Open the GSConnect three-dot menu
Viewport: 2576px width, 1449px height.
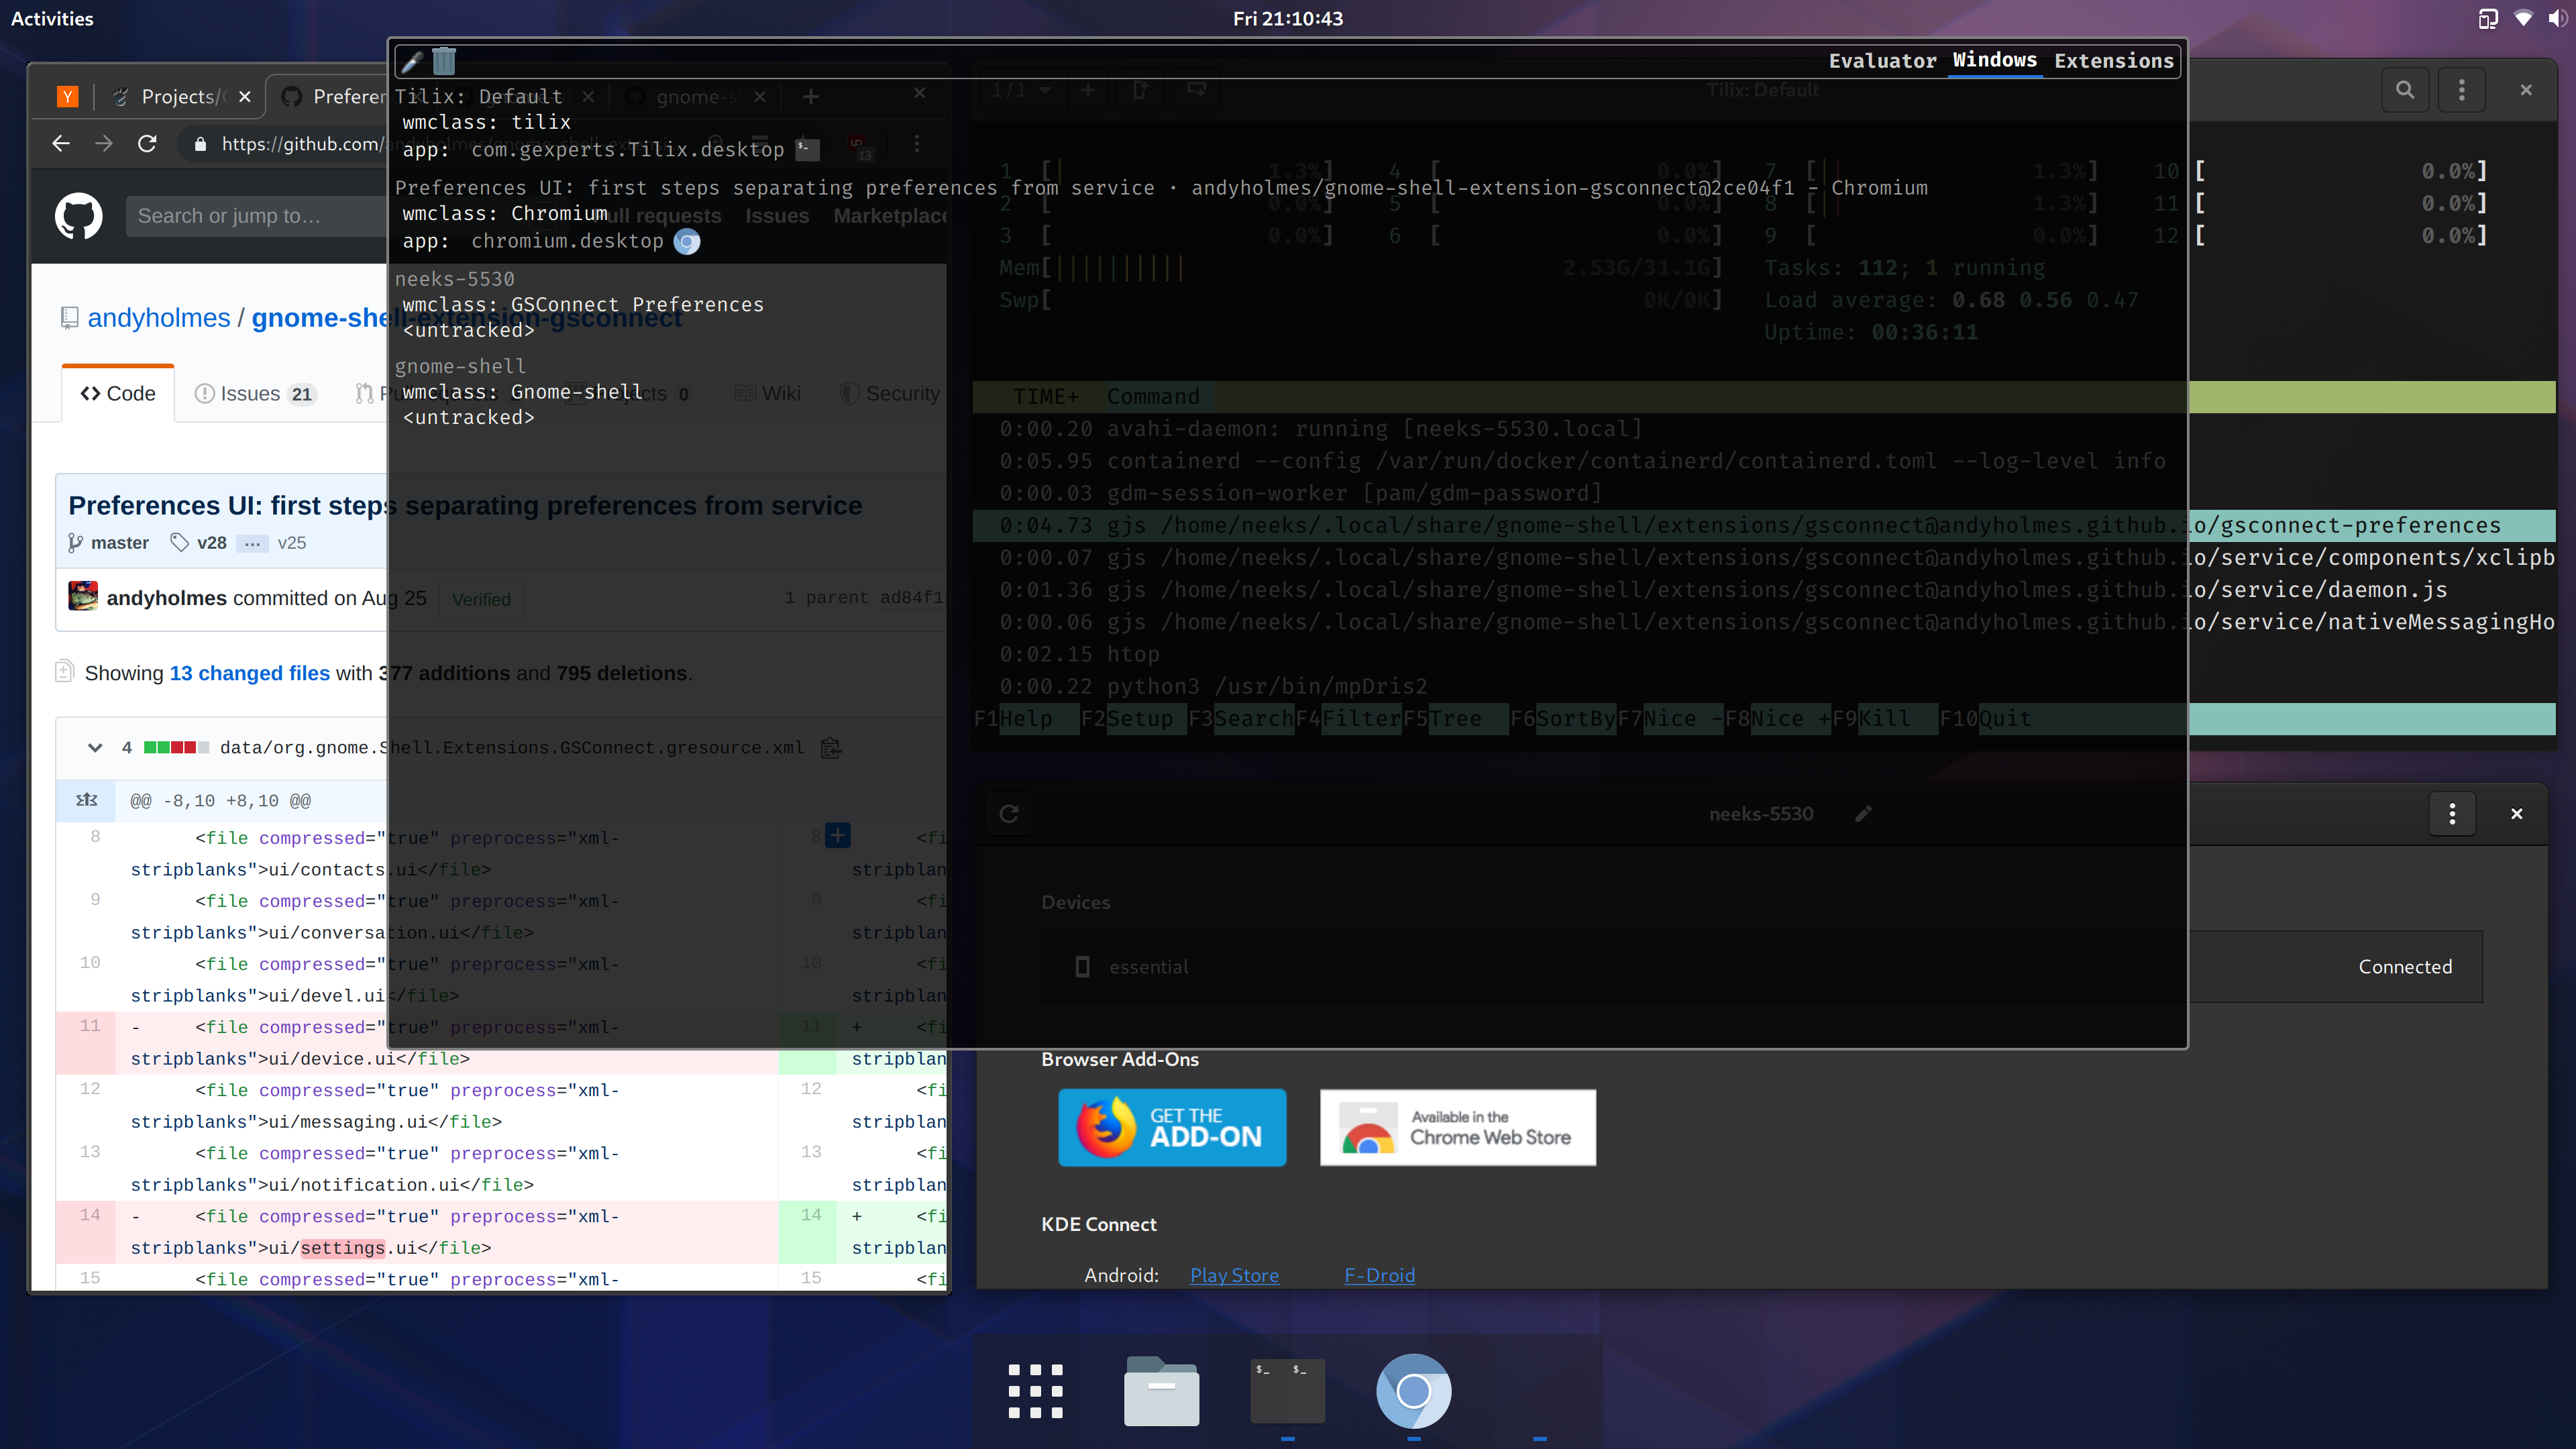tap(2452, 814)
